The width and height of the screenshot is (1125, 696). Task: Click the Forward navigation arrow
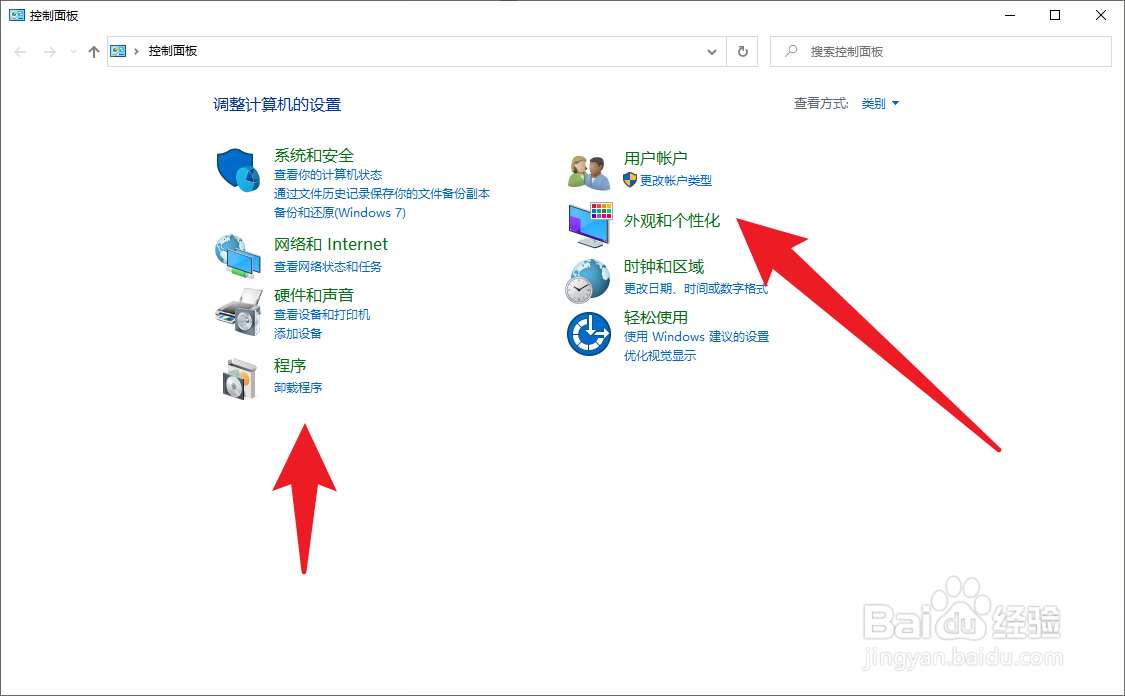pyautogui.click(x=49, y=52)
